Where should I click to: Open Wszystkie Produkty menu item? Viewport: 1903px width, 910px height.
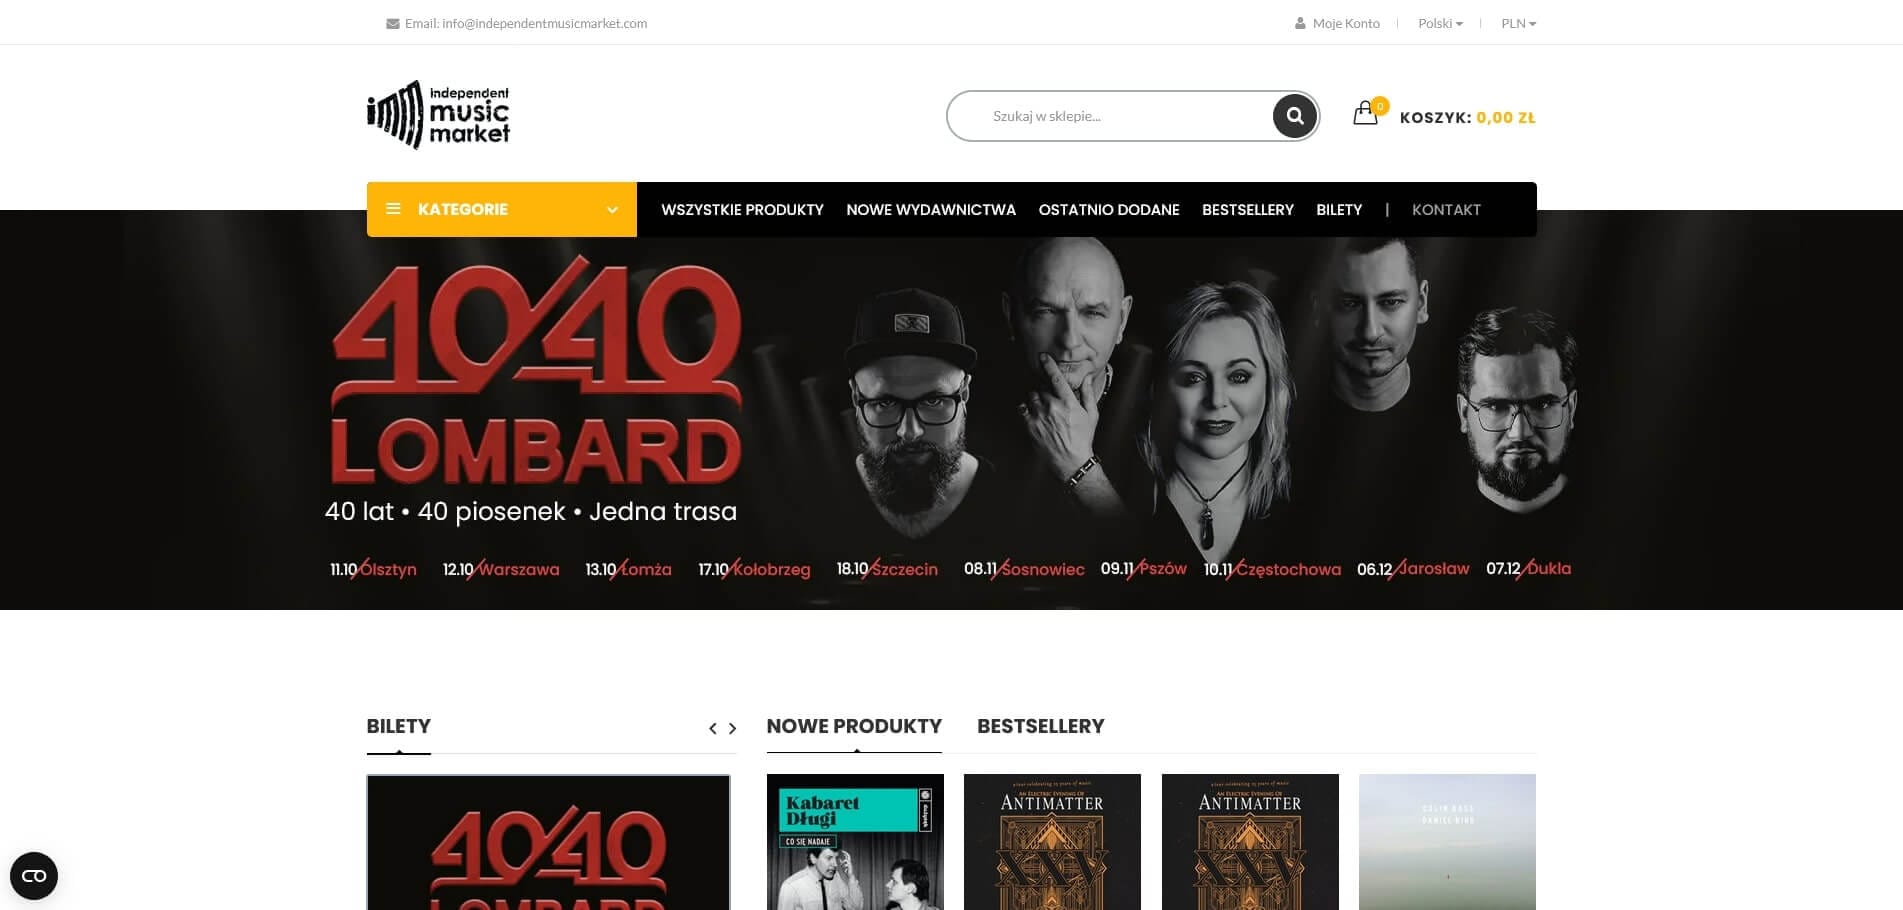pyautogui.click(x=742, y=210)
